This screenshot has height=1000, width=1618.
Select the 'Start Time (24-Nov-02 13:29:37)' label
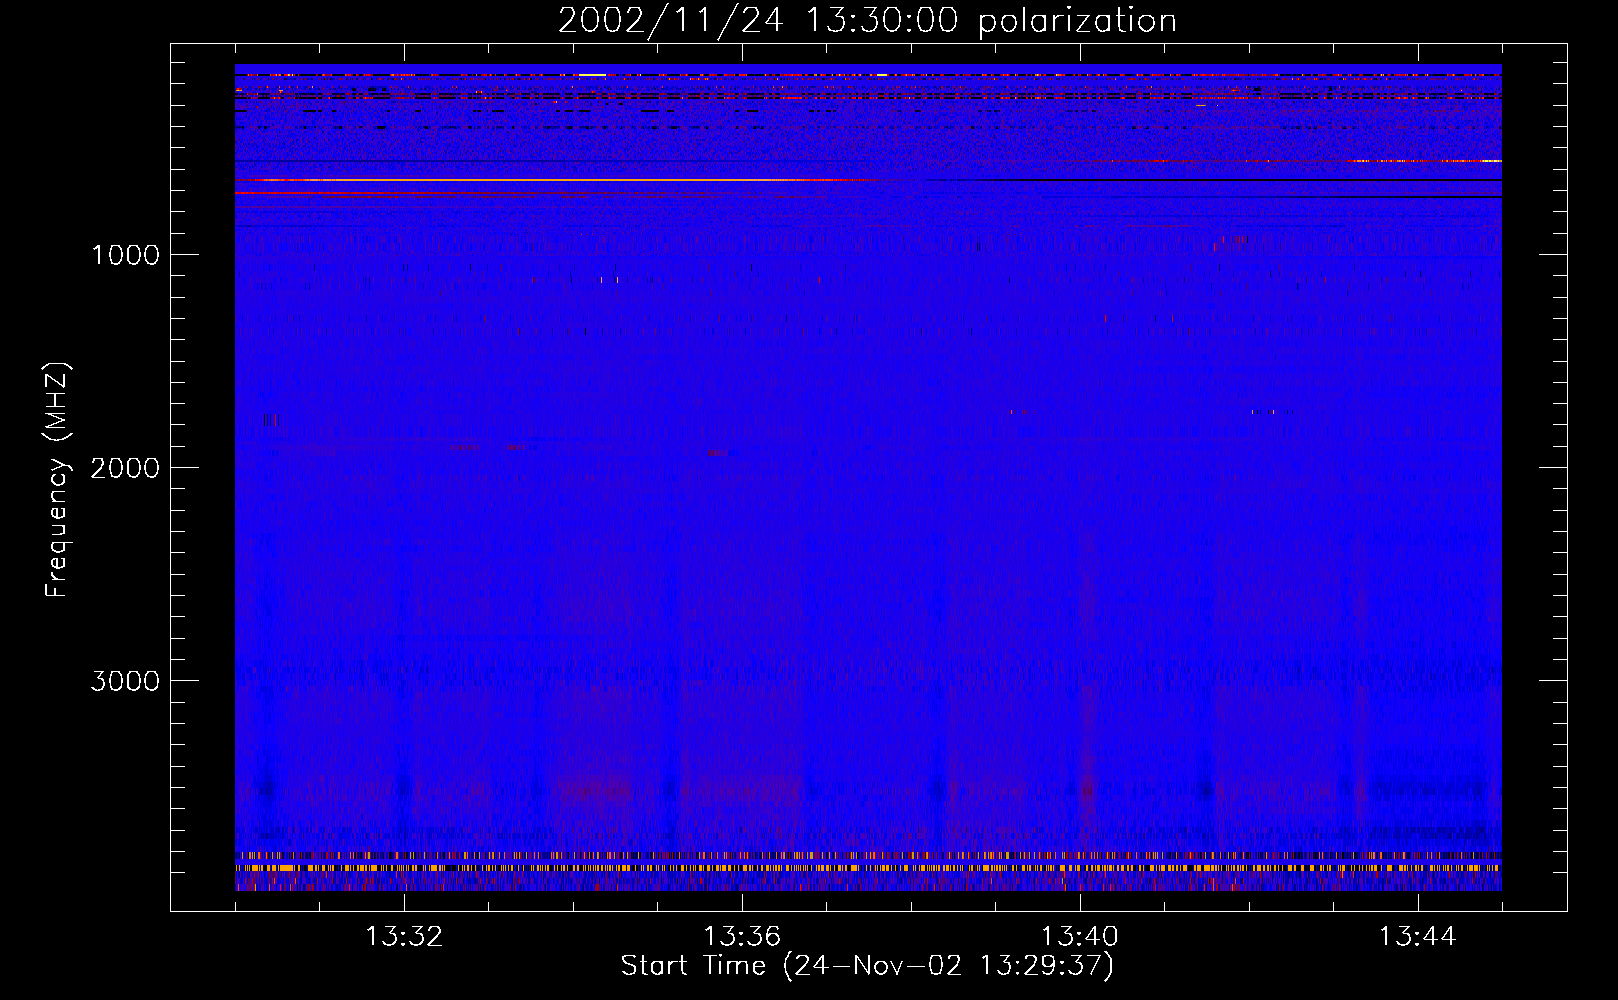tap(867, 966)
